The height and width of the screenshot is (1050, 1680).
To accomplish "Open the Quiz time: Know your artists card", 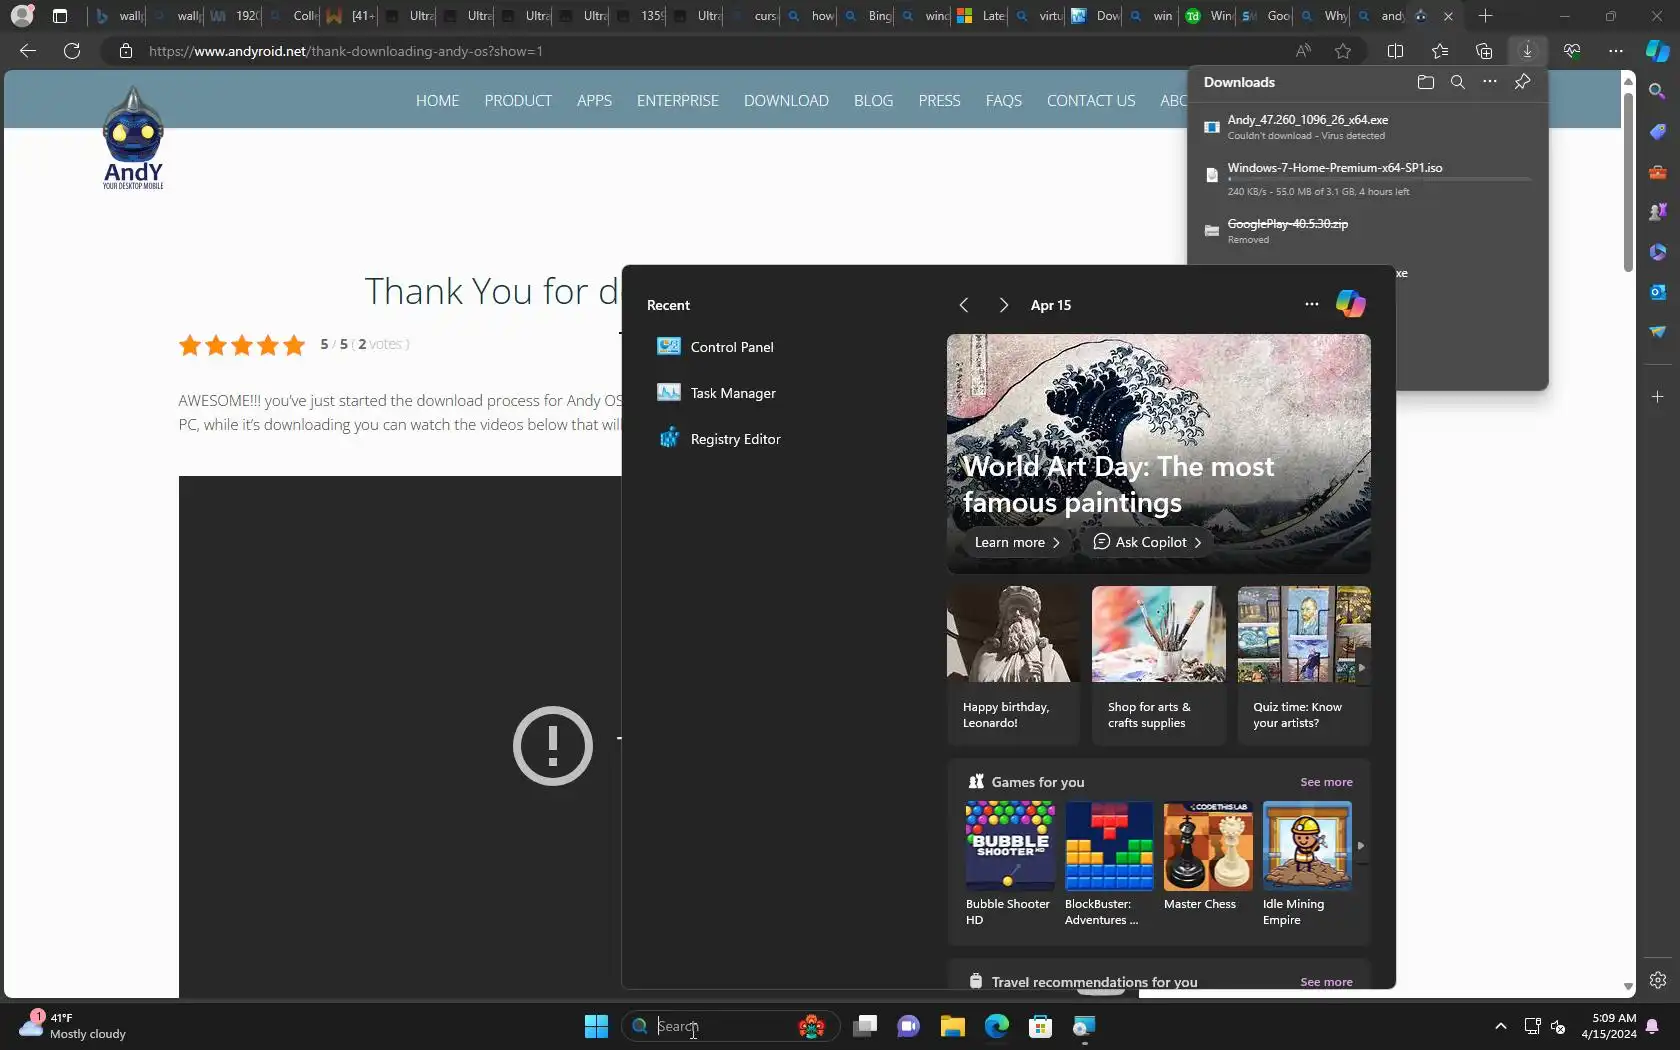I will point(1304,665).
